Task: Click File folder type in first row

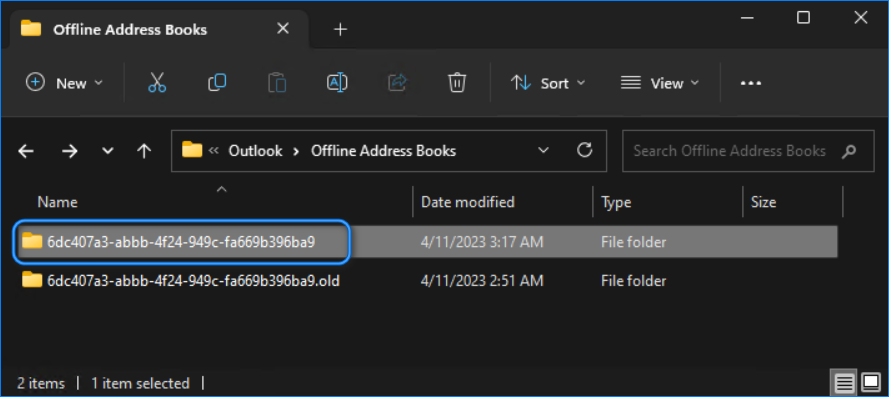Action: point(633,242)
